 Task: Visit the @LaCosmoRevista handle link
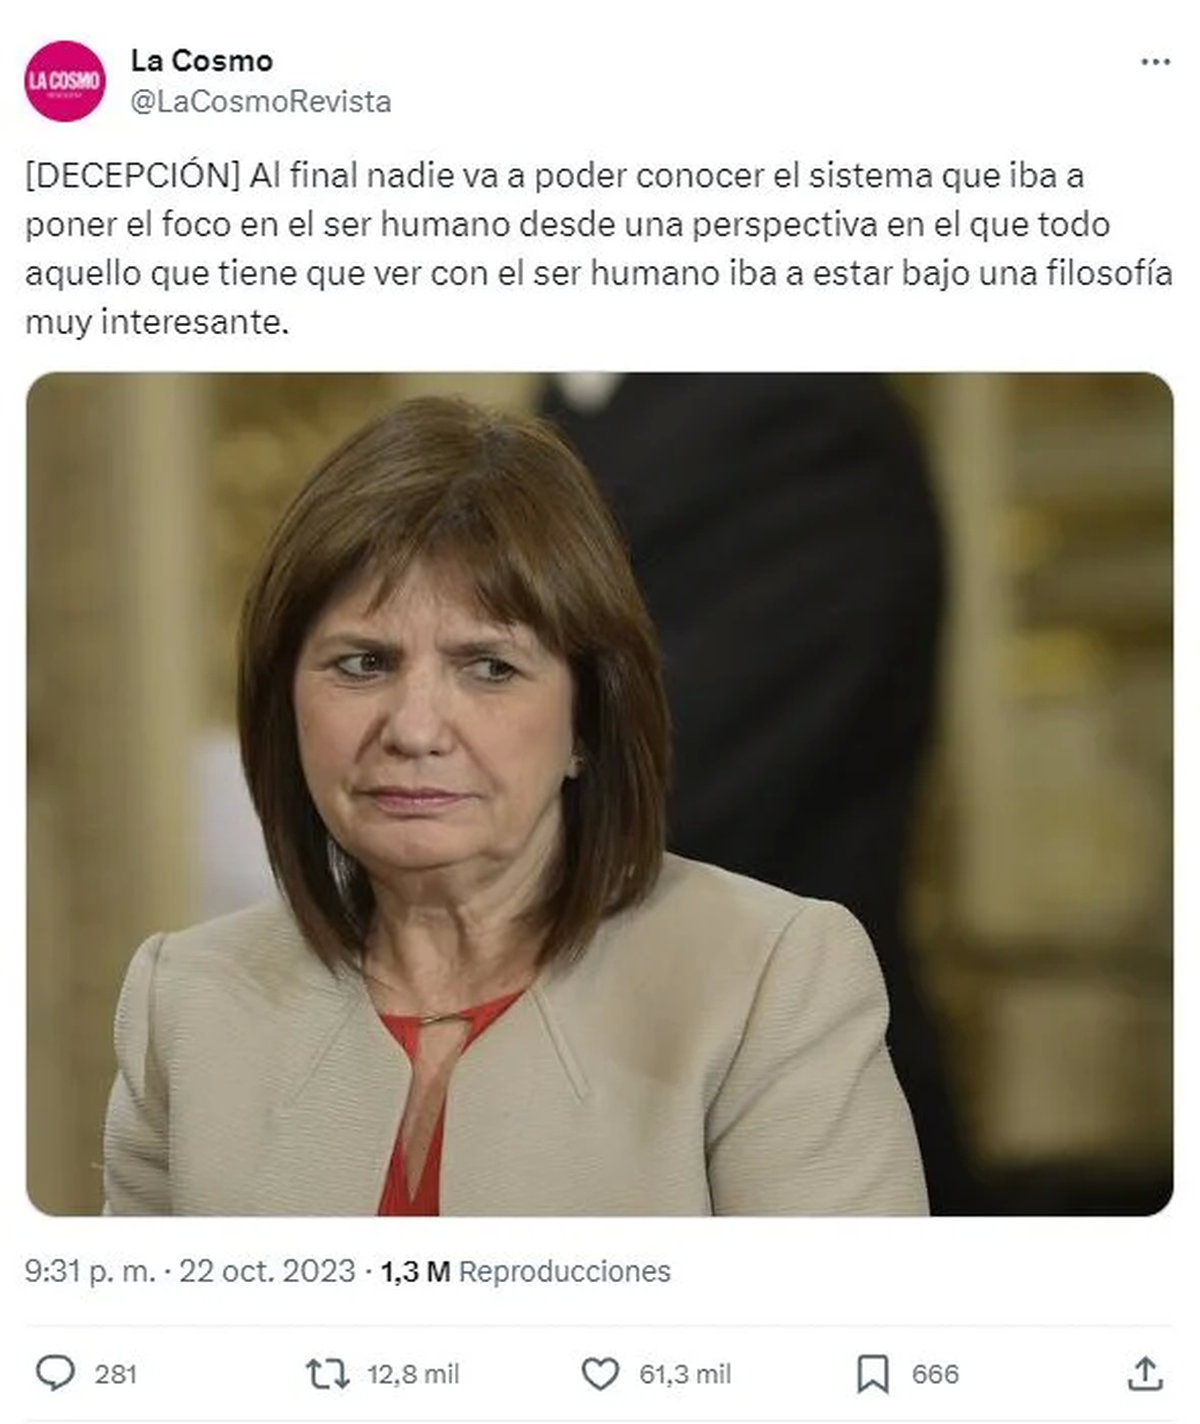click(x=261, y=102)
